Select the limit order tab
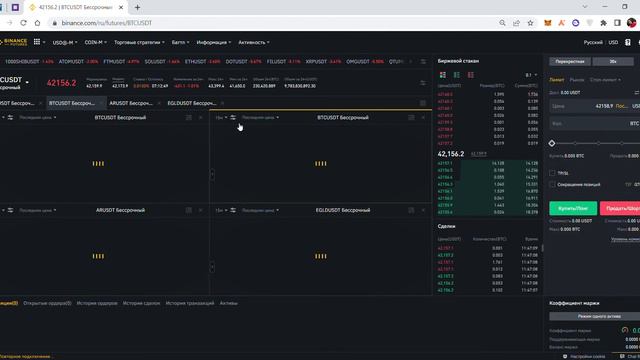 (557, 80)
